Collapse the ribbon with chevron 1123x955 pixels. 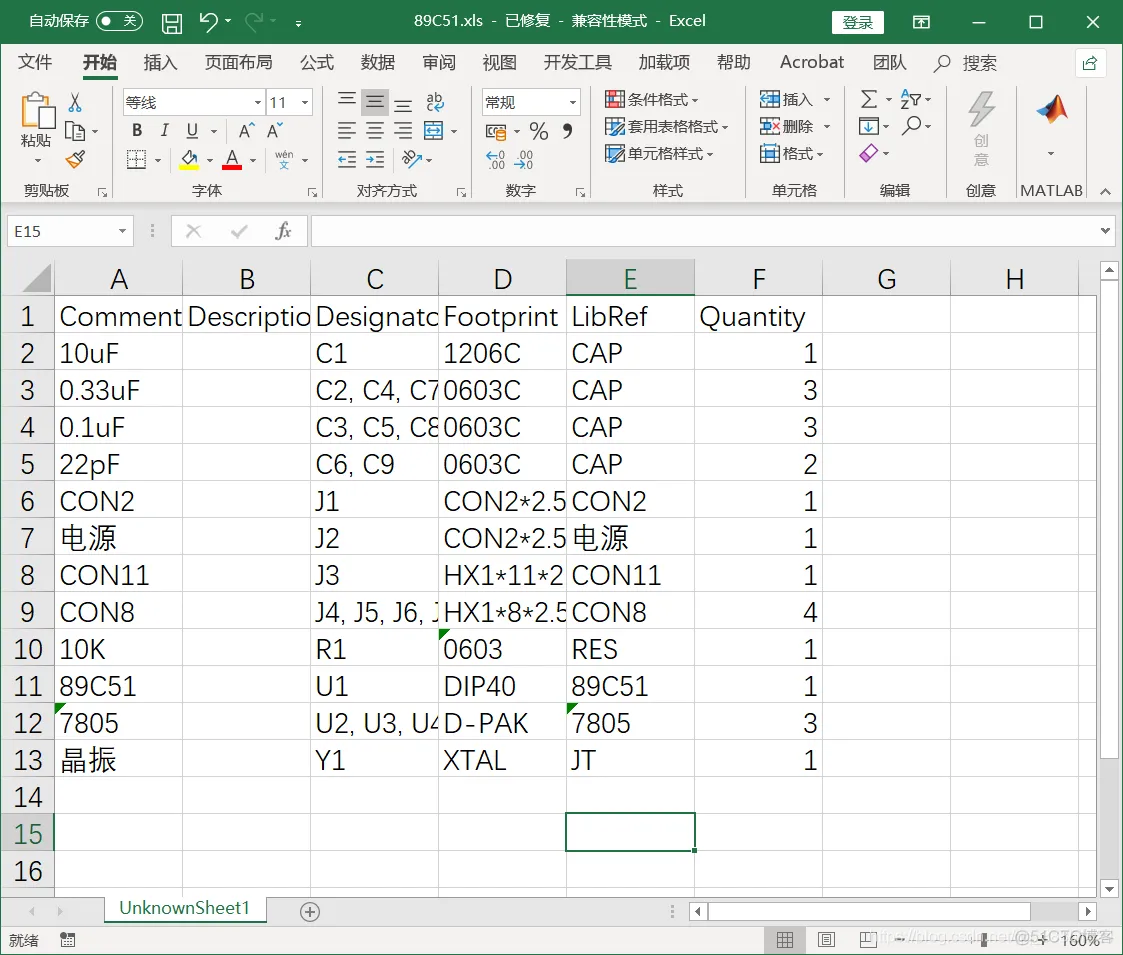point(1105,191)
